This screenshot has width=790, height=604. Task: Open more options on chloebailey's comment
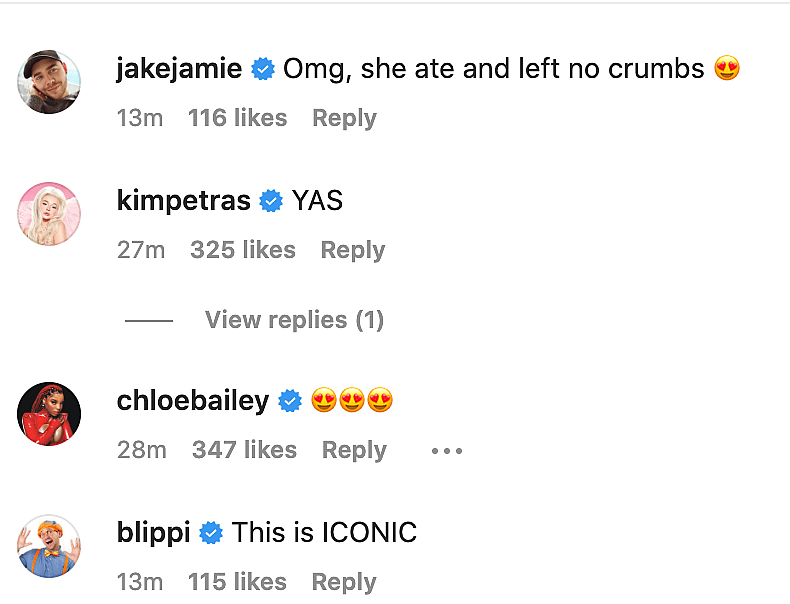[447, 451]
